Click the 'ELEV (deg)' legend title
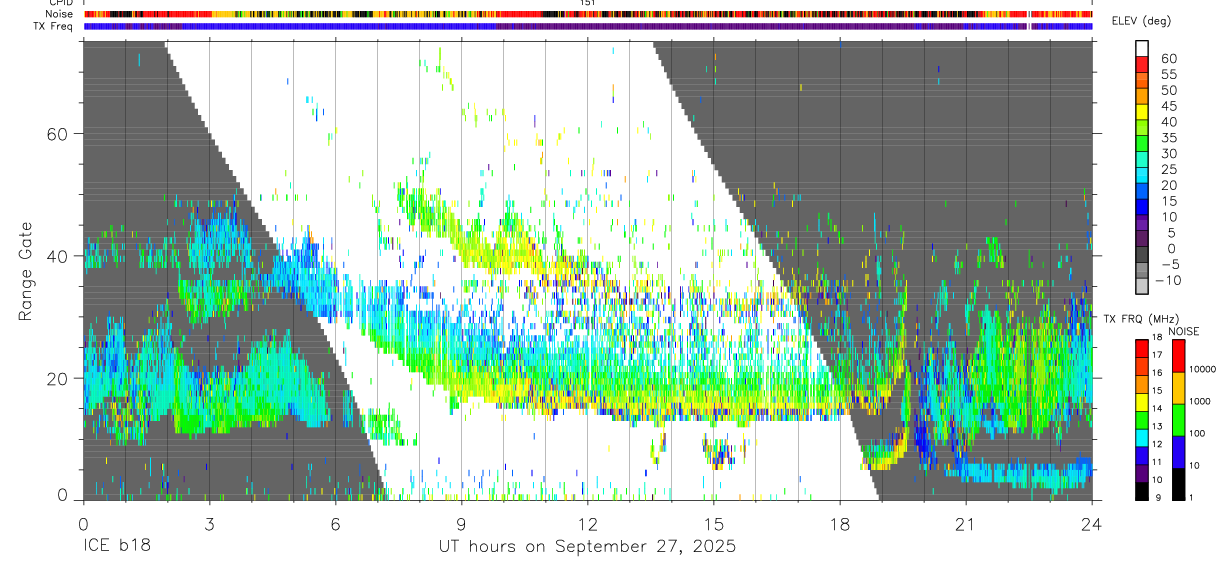Screen dimensions: 1228x567 click(x=1141, y=21)
